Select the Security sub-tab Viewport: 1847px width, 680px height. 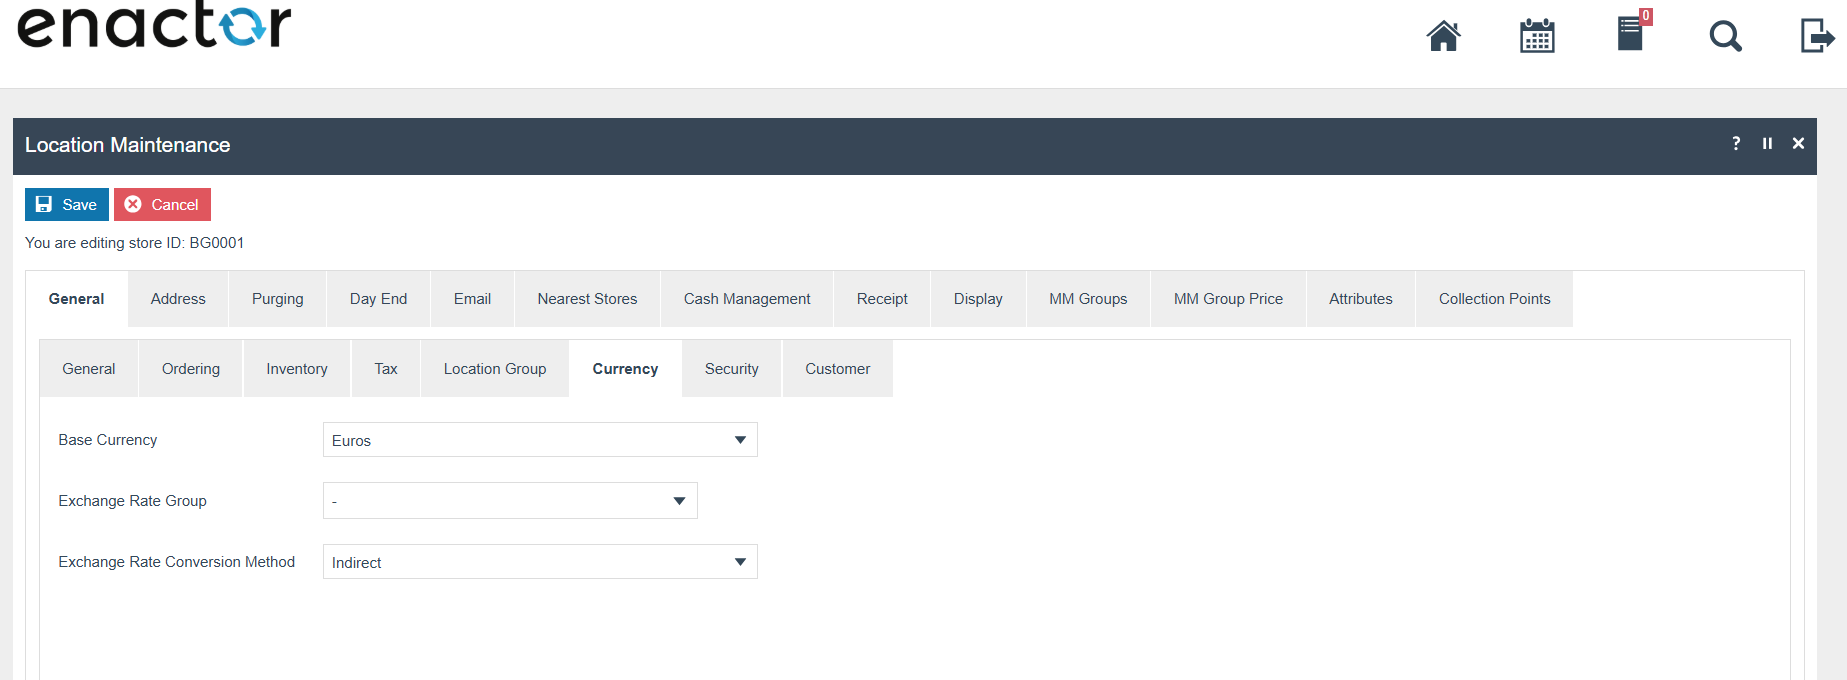[x=731, y=369]
